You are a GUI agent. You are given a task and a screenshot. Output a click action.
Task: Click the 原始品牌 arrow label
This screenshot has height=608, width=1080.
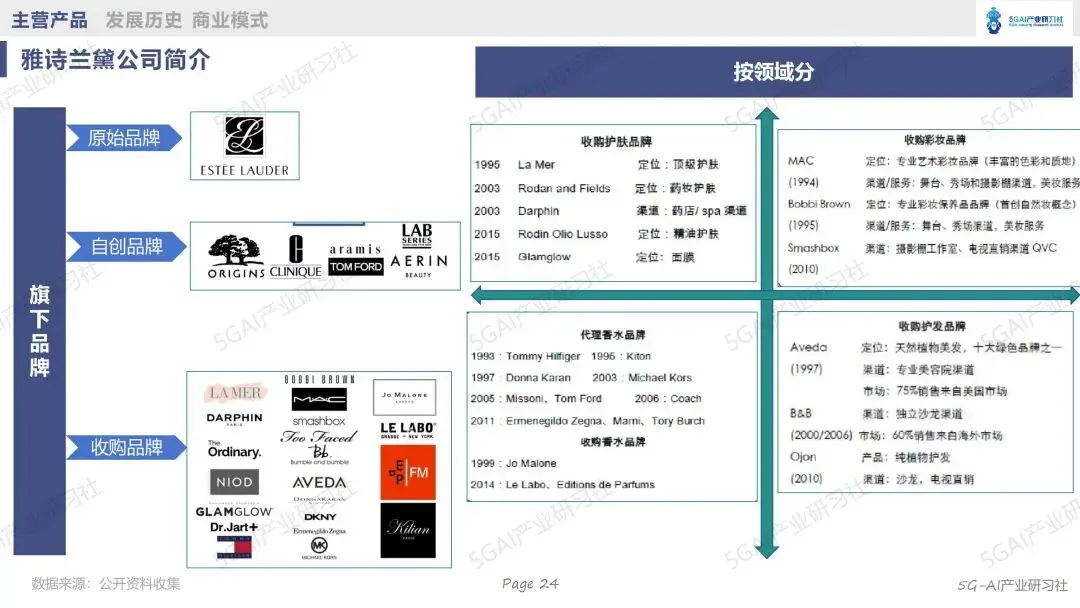coord(124,138)
